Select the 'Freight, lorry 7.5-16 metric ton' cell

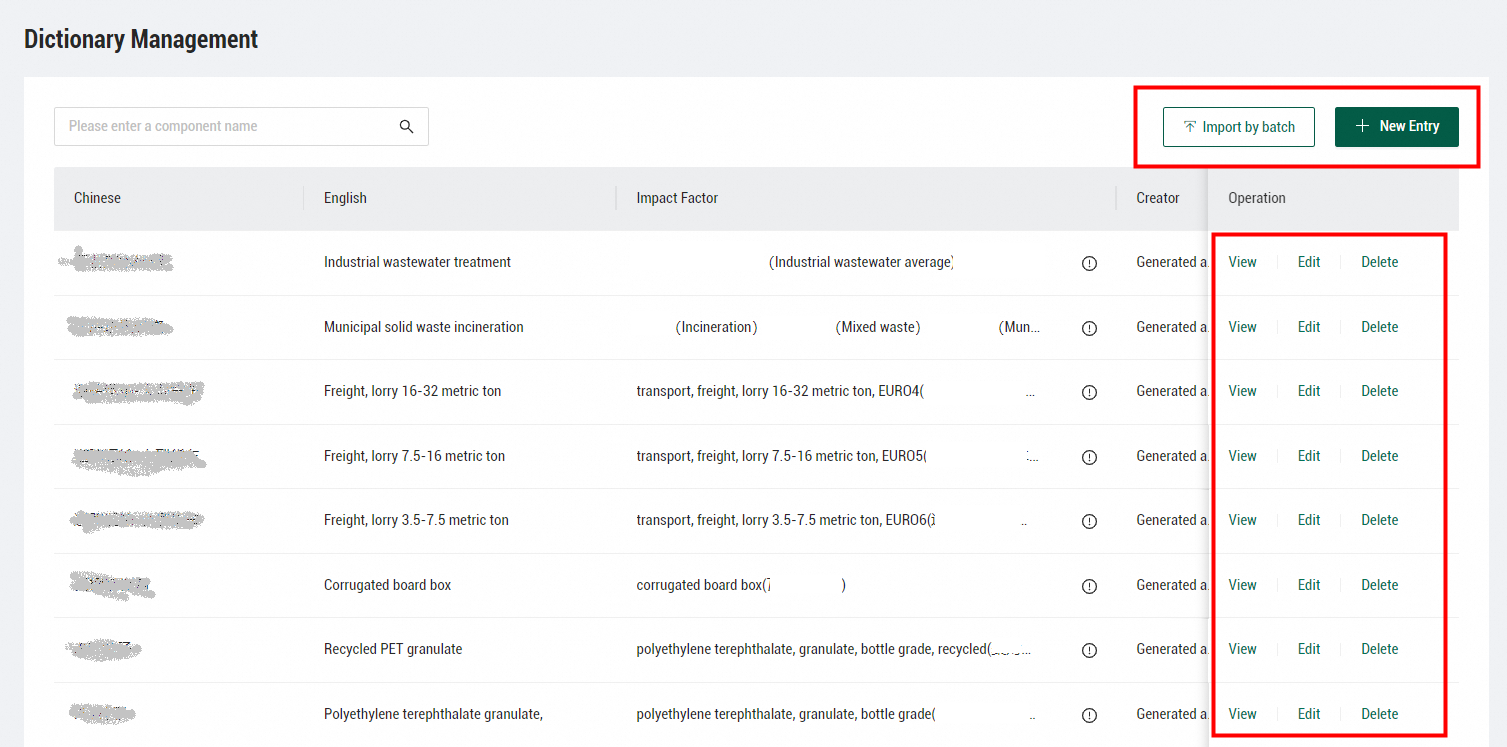[x=414, y=456]
